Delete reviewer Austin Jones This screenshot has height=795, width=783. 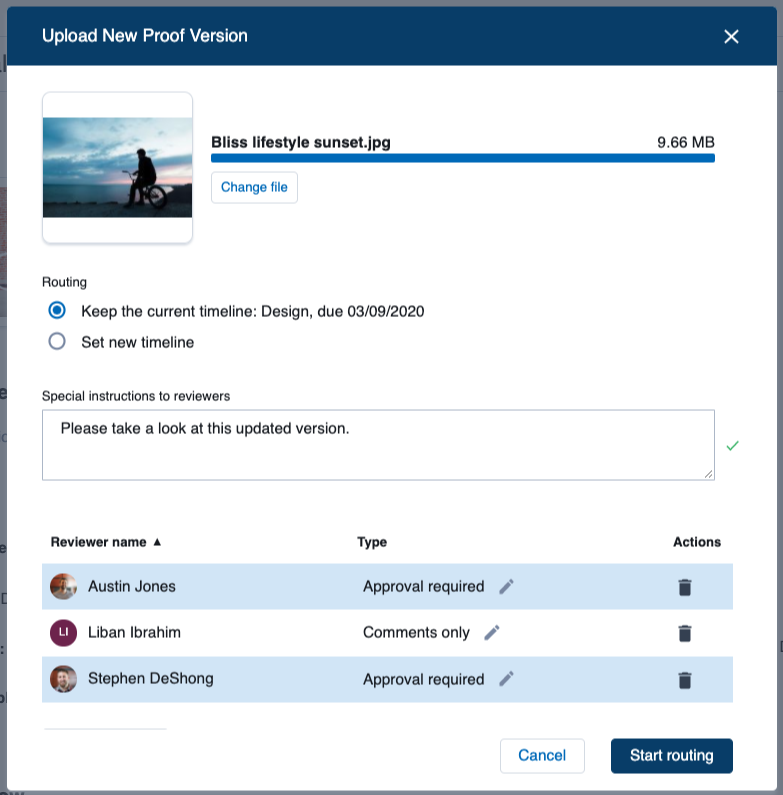click(x=685, y=587)
